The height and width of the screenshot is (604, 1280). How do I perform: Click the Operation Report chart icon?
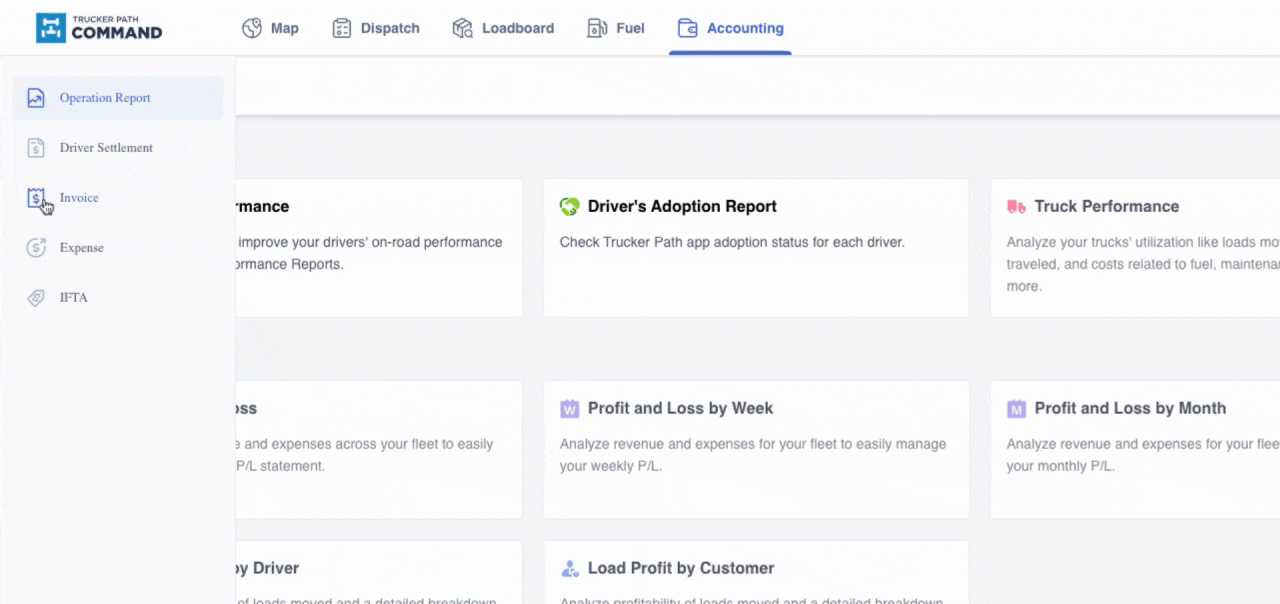[36, 98]
